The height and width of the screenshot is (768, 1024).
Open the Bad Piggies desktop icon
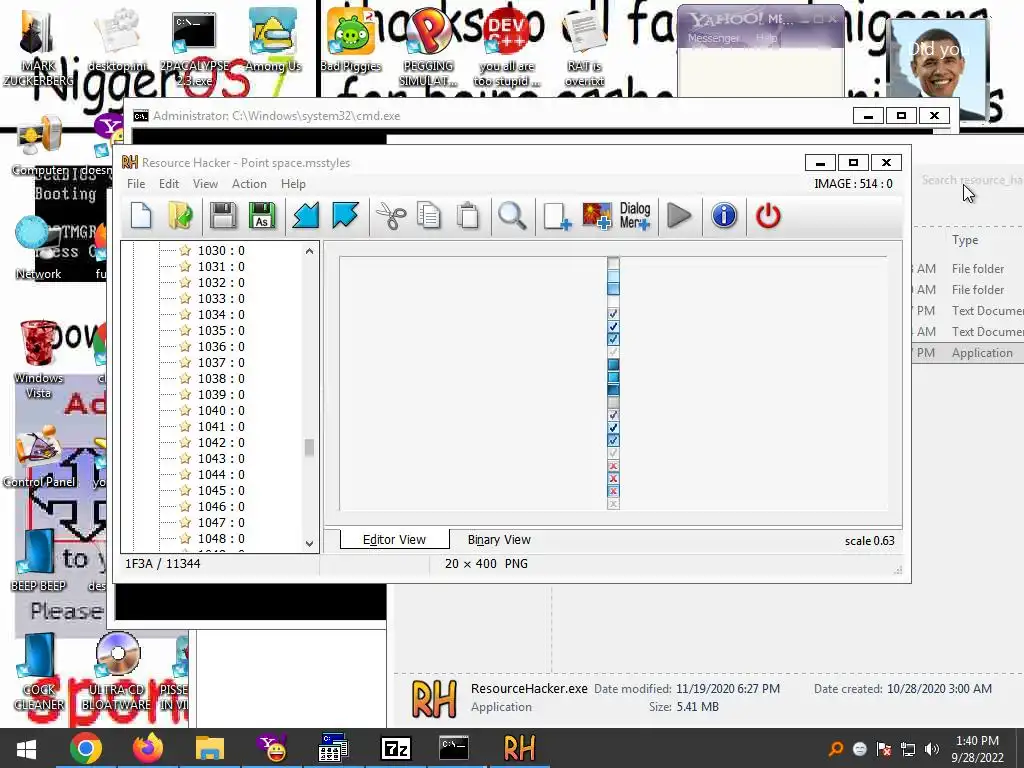coord(351,40)
